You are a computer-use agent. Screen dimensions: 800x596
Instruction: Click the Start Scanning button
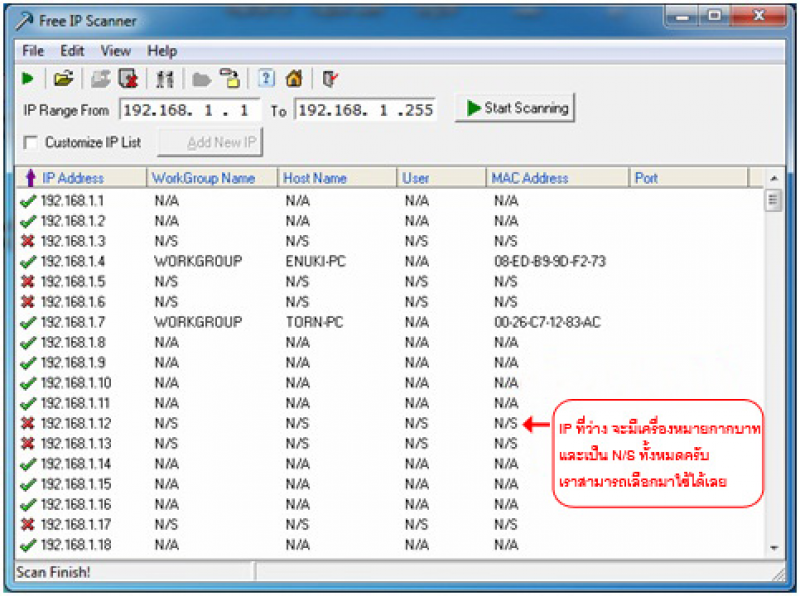(x=515, y=108)
